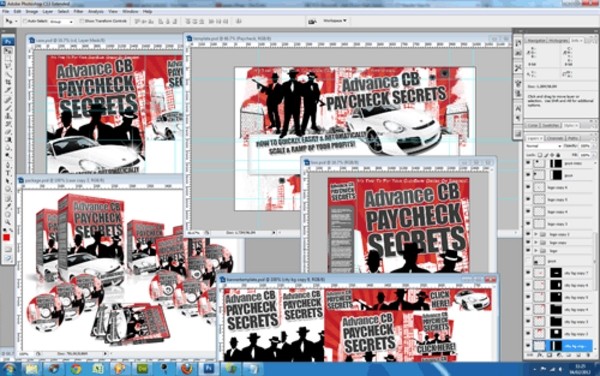Image resolution: width=600 pixels, height=376 pixels.
Task: Click Auto-Align Layers icon in options bar
Action: (x=239, y=21)
